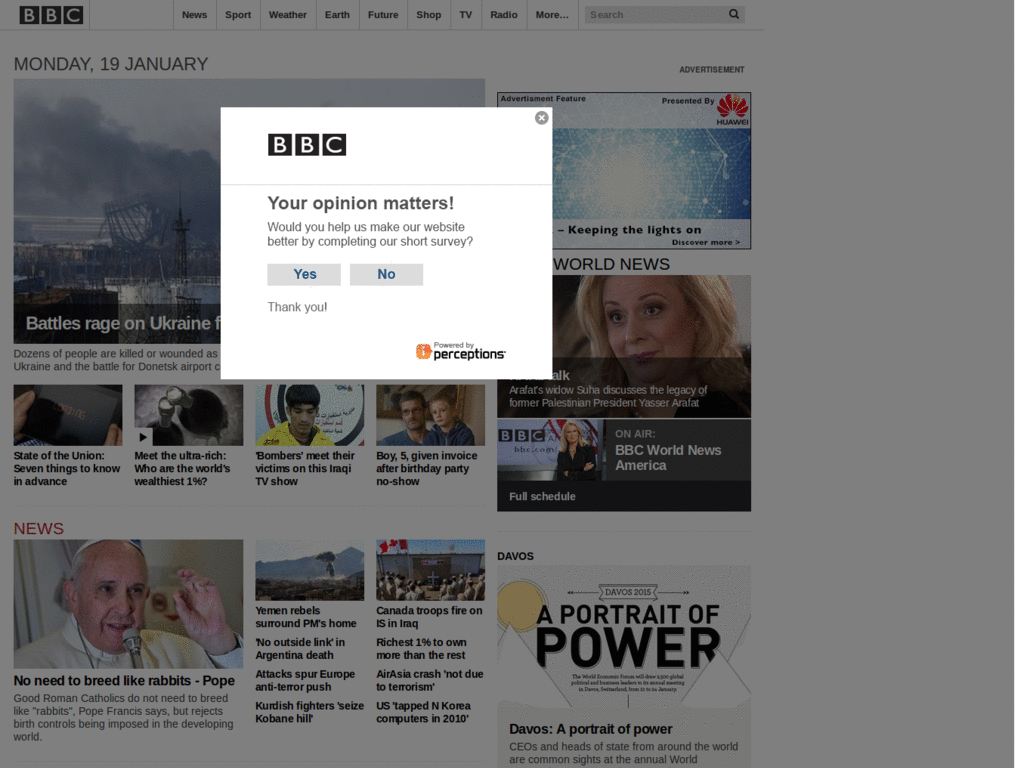Open the Earth menu item
This screenshot has width=1024, height=768.
(337, 14)
